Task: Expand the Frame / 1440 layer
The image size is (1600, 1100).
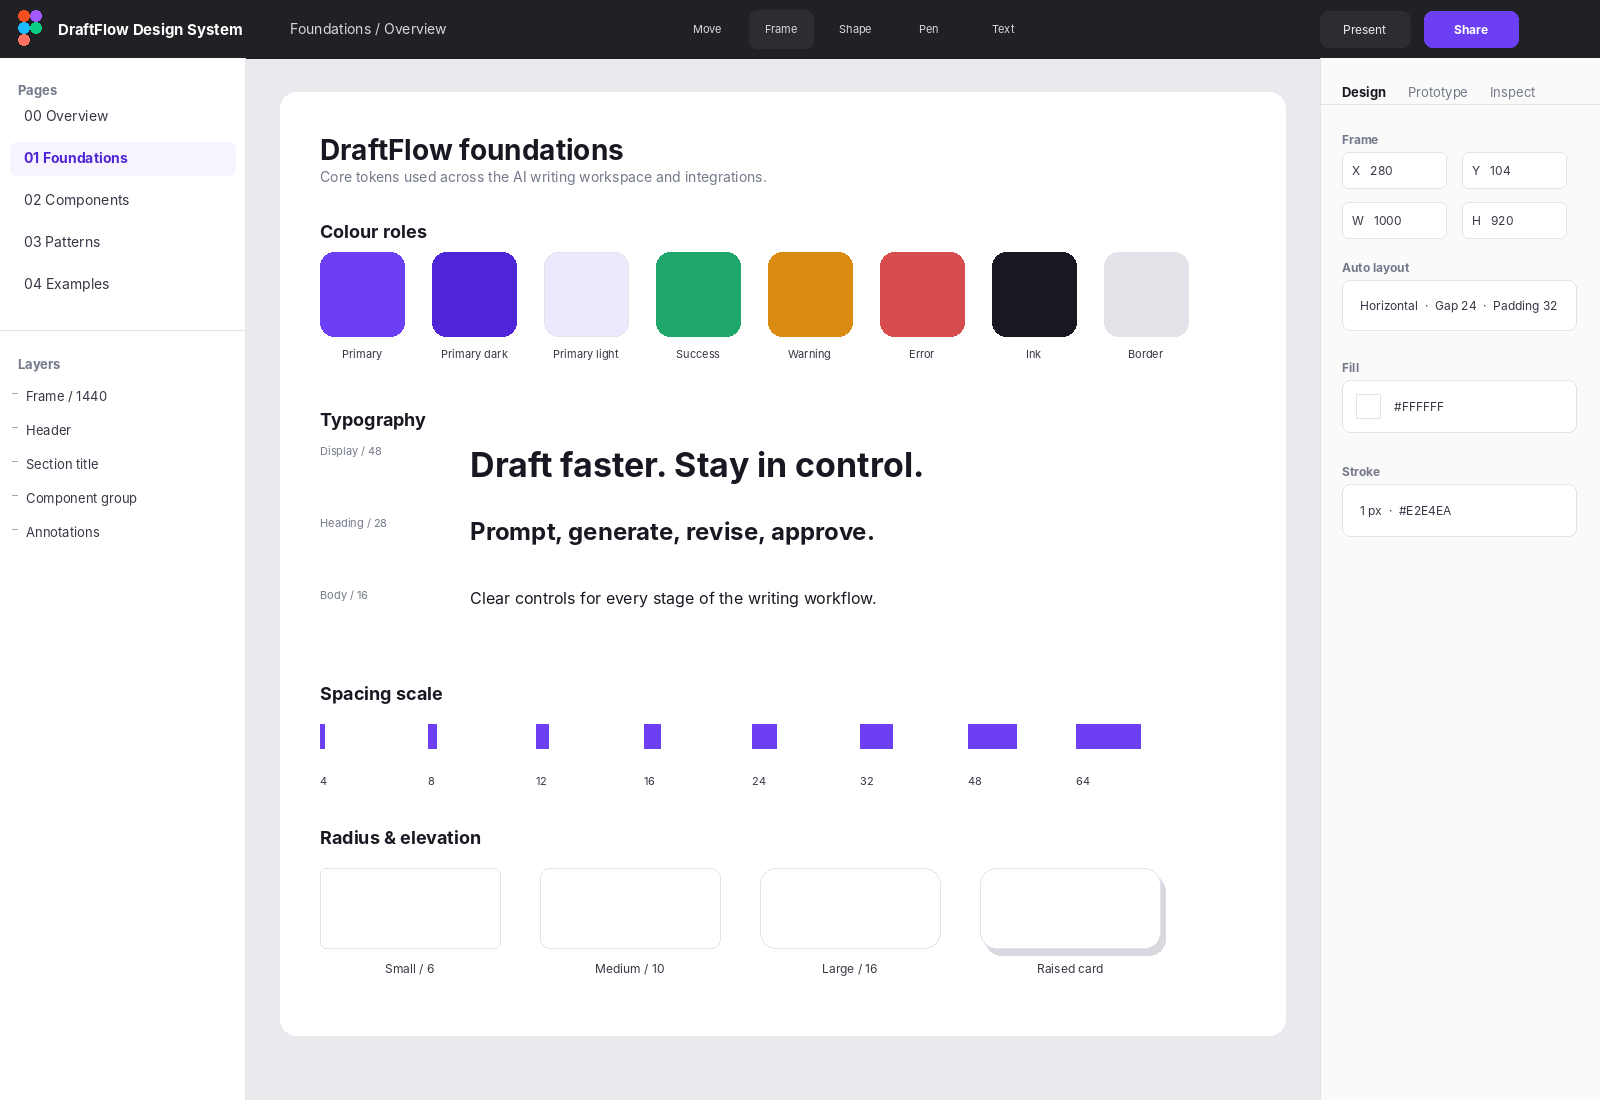Action: [15, 395]
